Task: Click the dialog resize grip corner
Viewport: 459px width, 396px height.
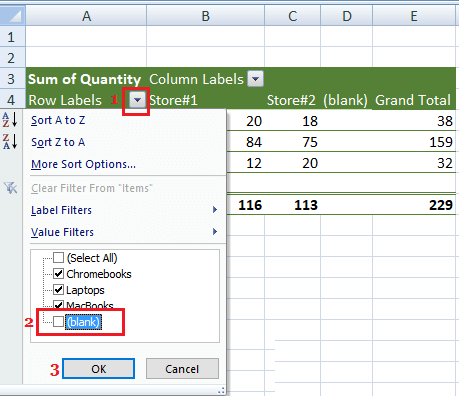Action: coord(221,391)
